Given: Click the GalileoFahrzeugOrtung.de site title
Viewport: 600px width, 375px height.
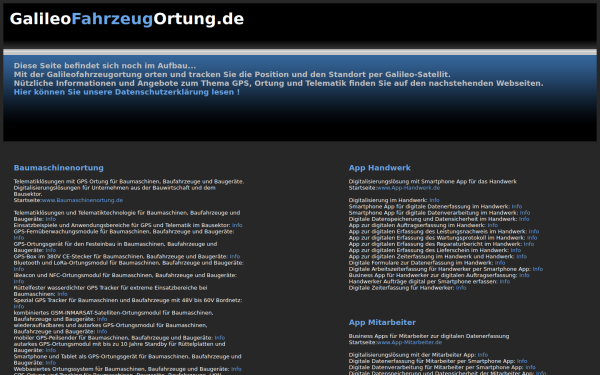Looking at the screenshot, I should click(127, 19).
